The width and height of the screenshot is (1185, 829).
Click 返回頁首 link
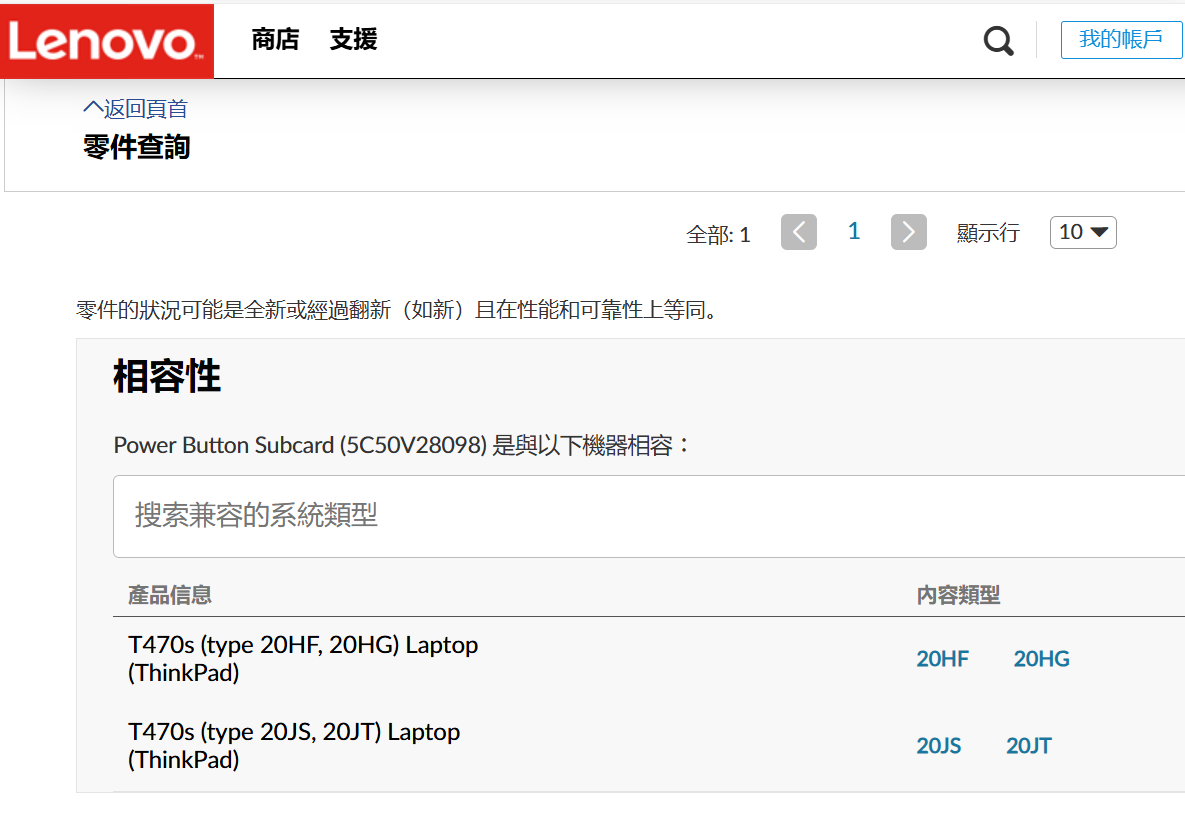point(135,109)
